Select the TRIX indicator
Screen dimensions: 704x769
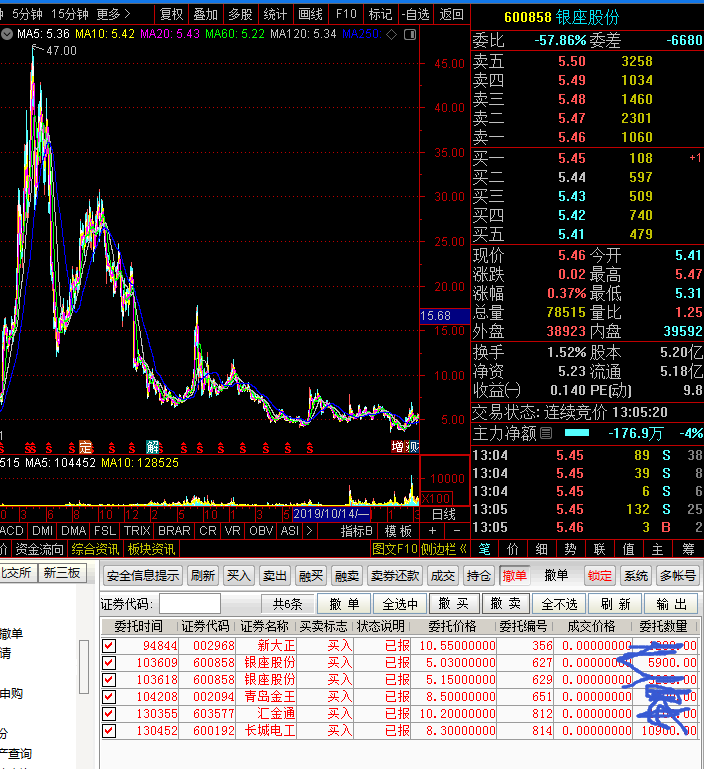(137, 531)
